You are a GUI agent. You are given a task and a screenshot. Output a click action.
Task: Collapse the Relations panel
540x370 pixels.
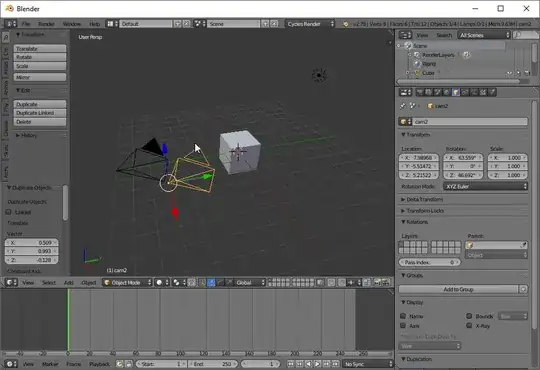coord(415,222)
